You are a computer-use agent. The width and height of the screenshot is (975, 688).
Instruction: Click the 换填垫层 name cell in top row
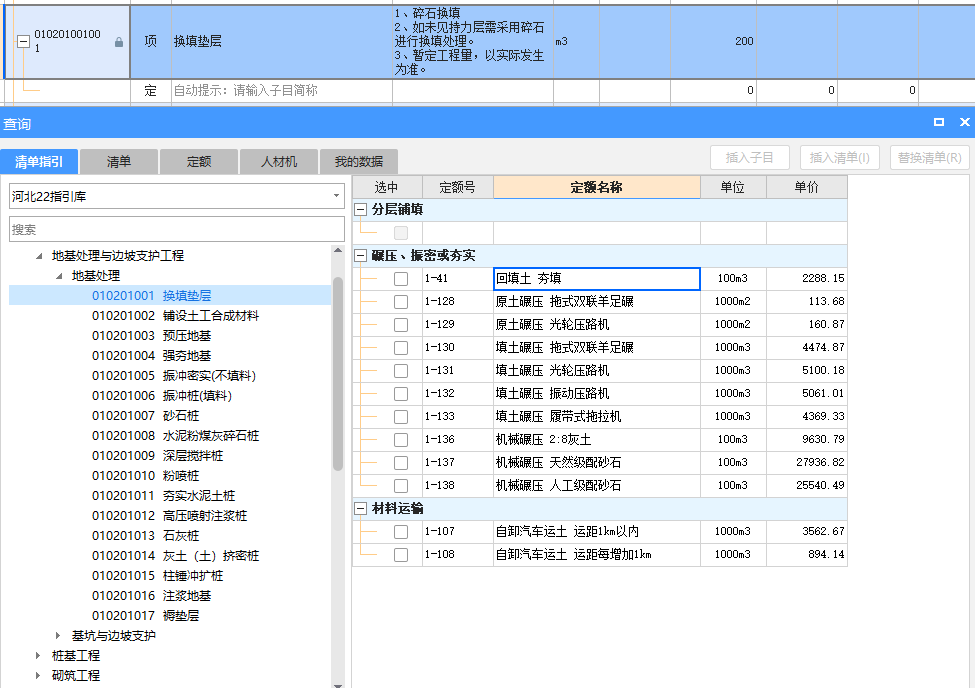tap(282, 42)
